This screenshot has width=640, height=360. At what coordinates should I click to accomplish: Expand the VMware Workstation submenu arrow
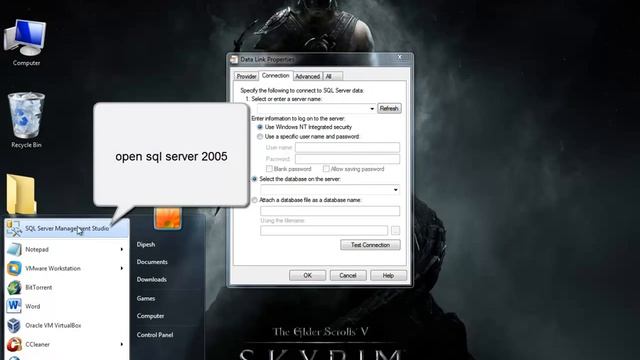pyautogui.click(x=122, y=268)
